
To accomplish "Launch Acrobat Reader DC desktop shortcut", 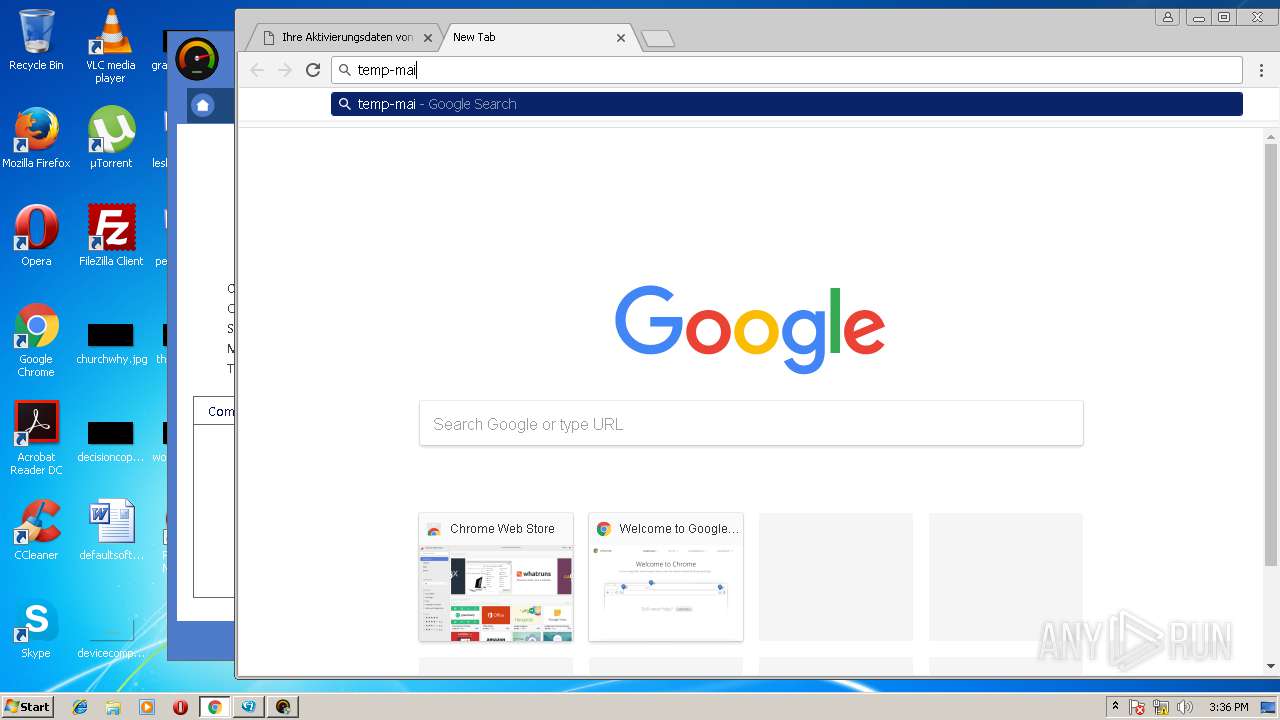I will (36, 438).
